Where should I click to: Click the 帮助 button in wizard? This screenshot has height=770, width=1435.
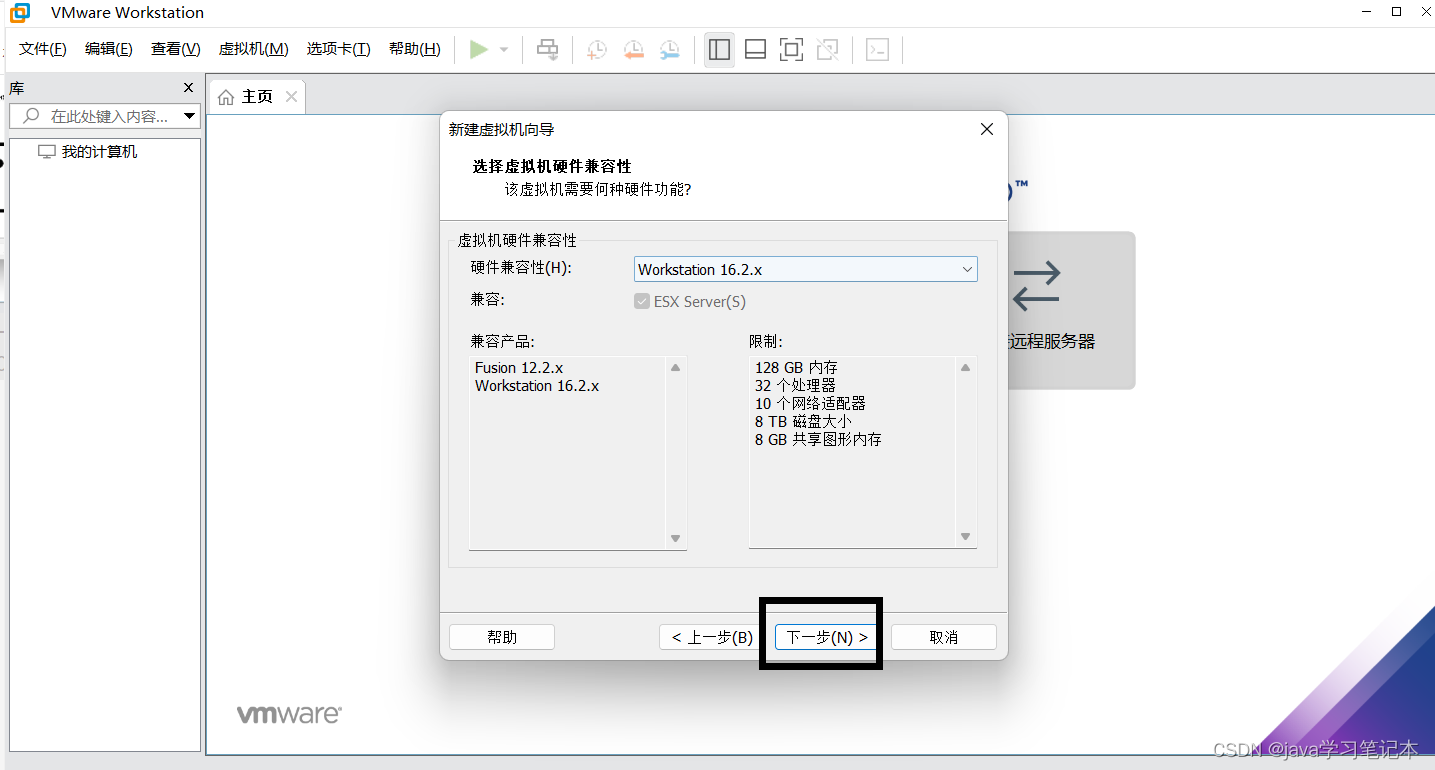502,637
